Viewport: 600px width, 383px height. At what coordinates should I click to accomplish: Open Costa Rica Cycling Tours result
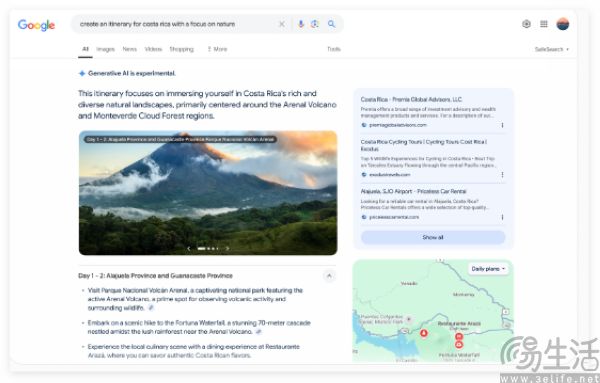[x=423, y=145]
